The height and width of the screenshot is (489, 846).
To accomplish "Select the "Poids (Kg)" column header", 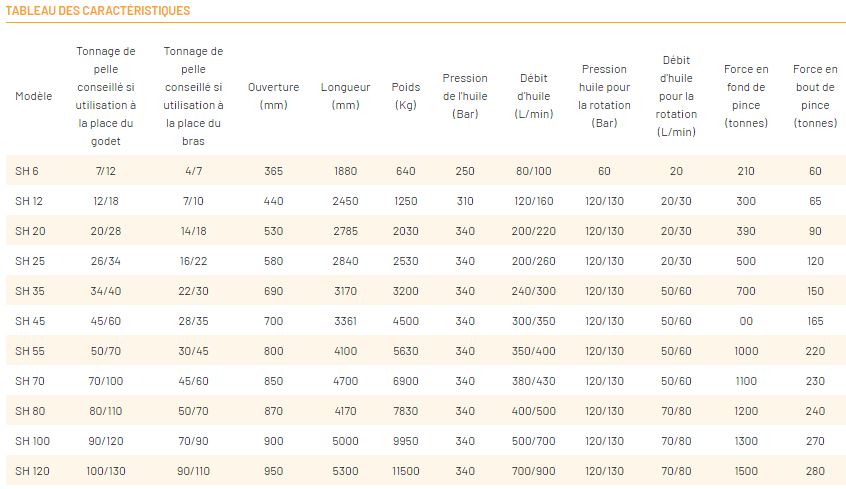I will pyautogui.click(x=405, y=96).
